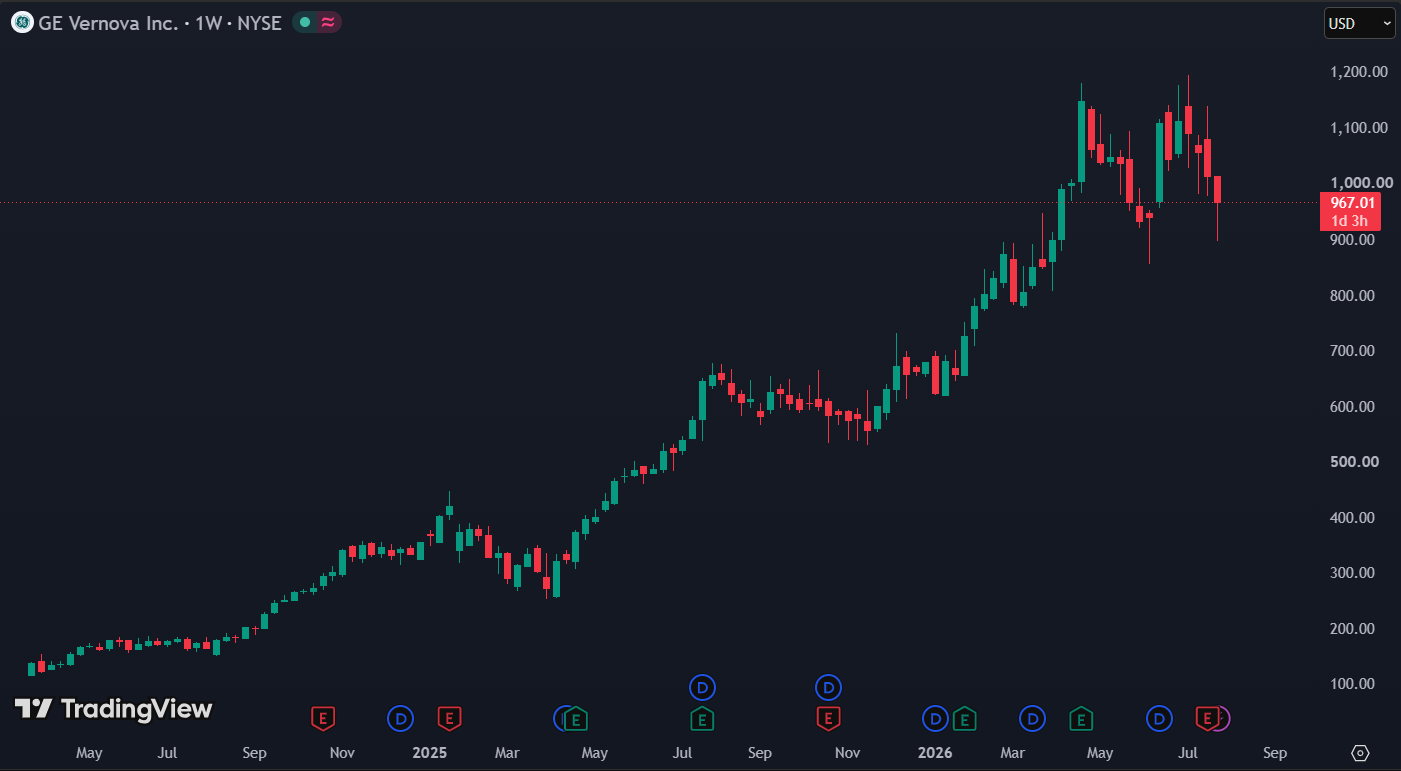Open the dividend marker for October 2025
The width and height of the screenshot is (1401, 771).
click(x=828, y=687)
